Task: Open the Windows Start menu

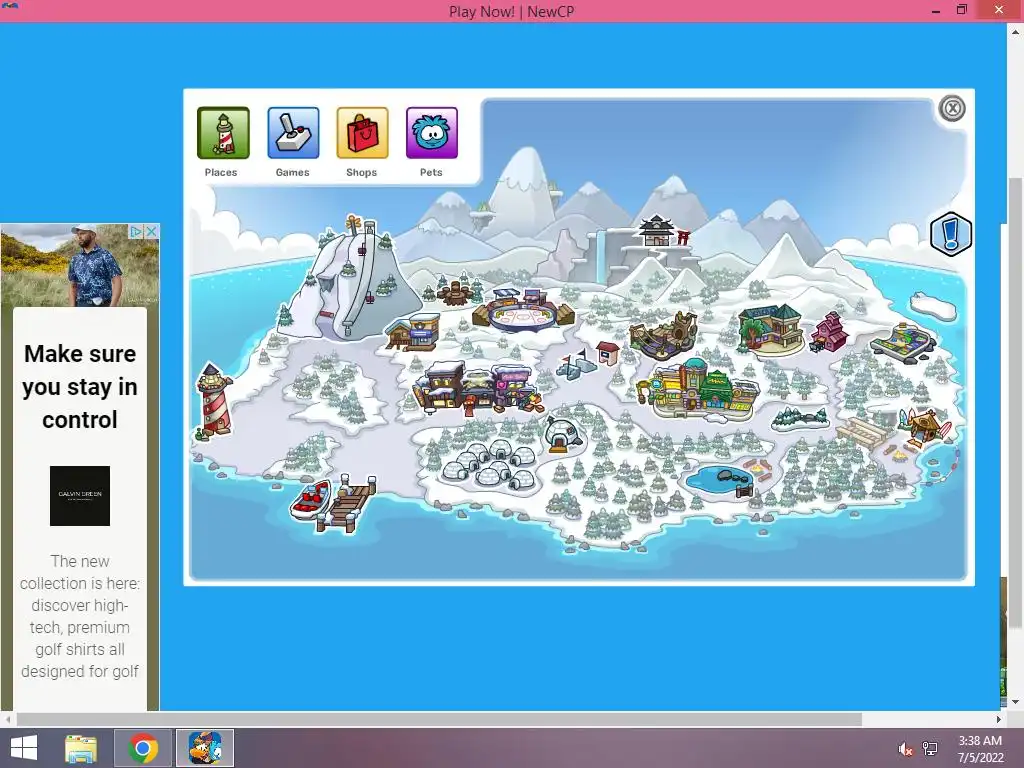Action: [24, 748]
